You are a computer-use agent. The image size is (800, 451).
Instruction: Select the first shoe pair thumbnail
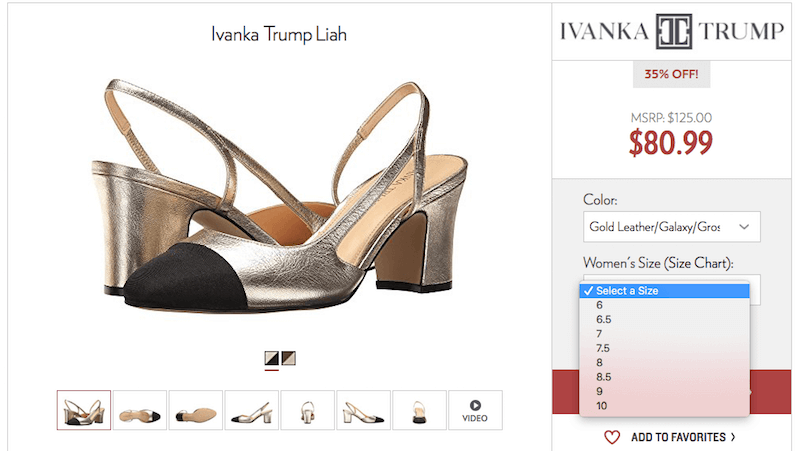84,410
